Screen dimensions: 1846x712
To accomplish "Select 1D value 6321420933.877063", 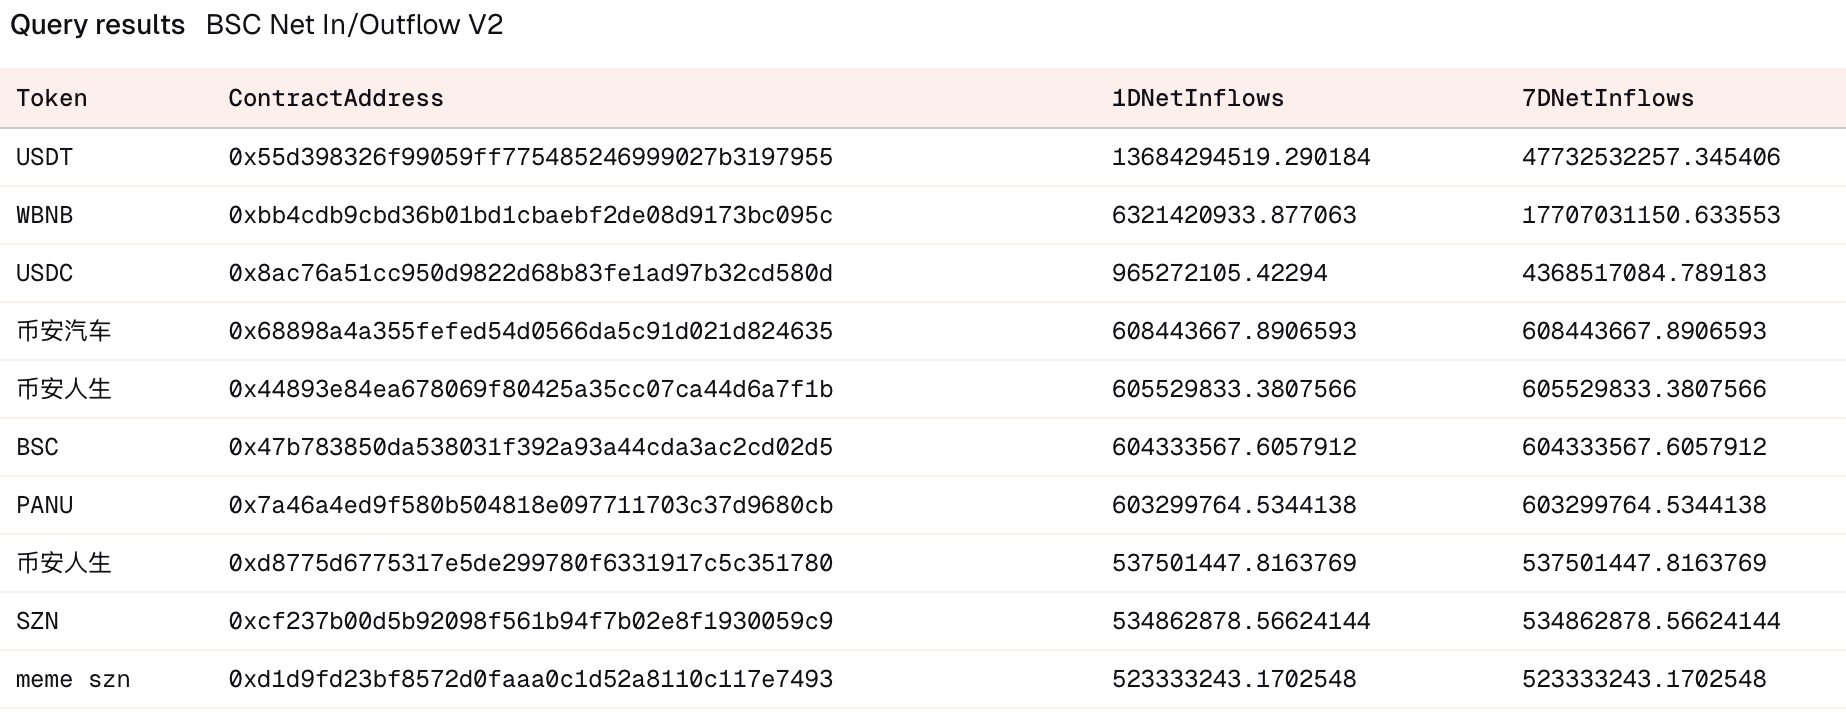I will pos(1234,215).
